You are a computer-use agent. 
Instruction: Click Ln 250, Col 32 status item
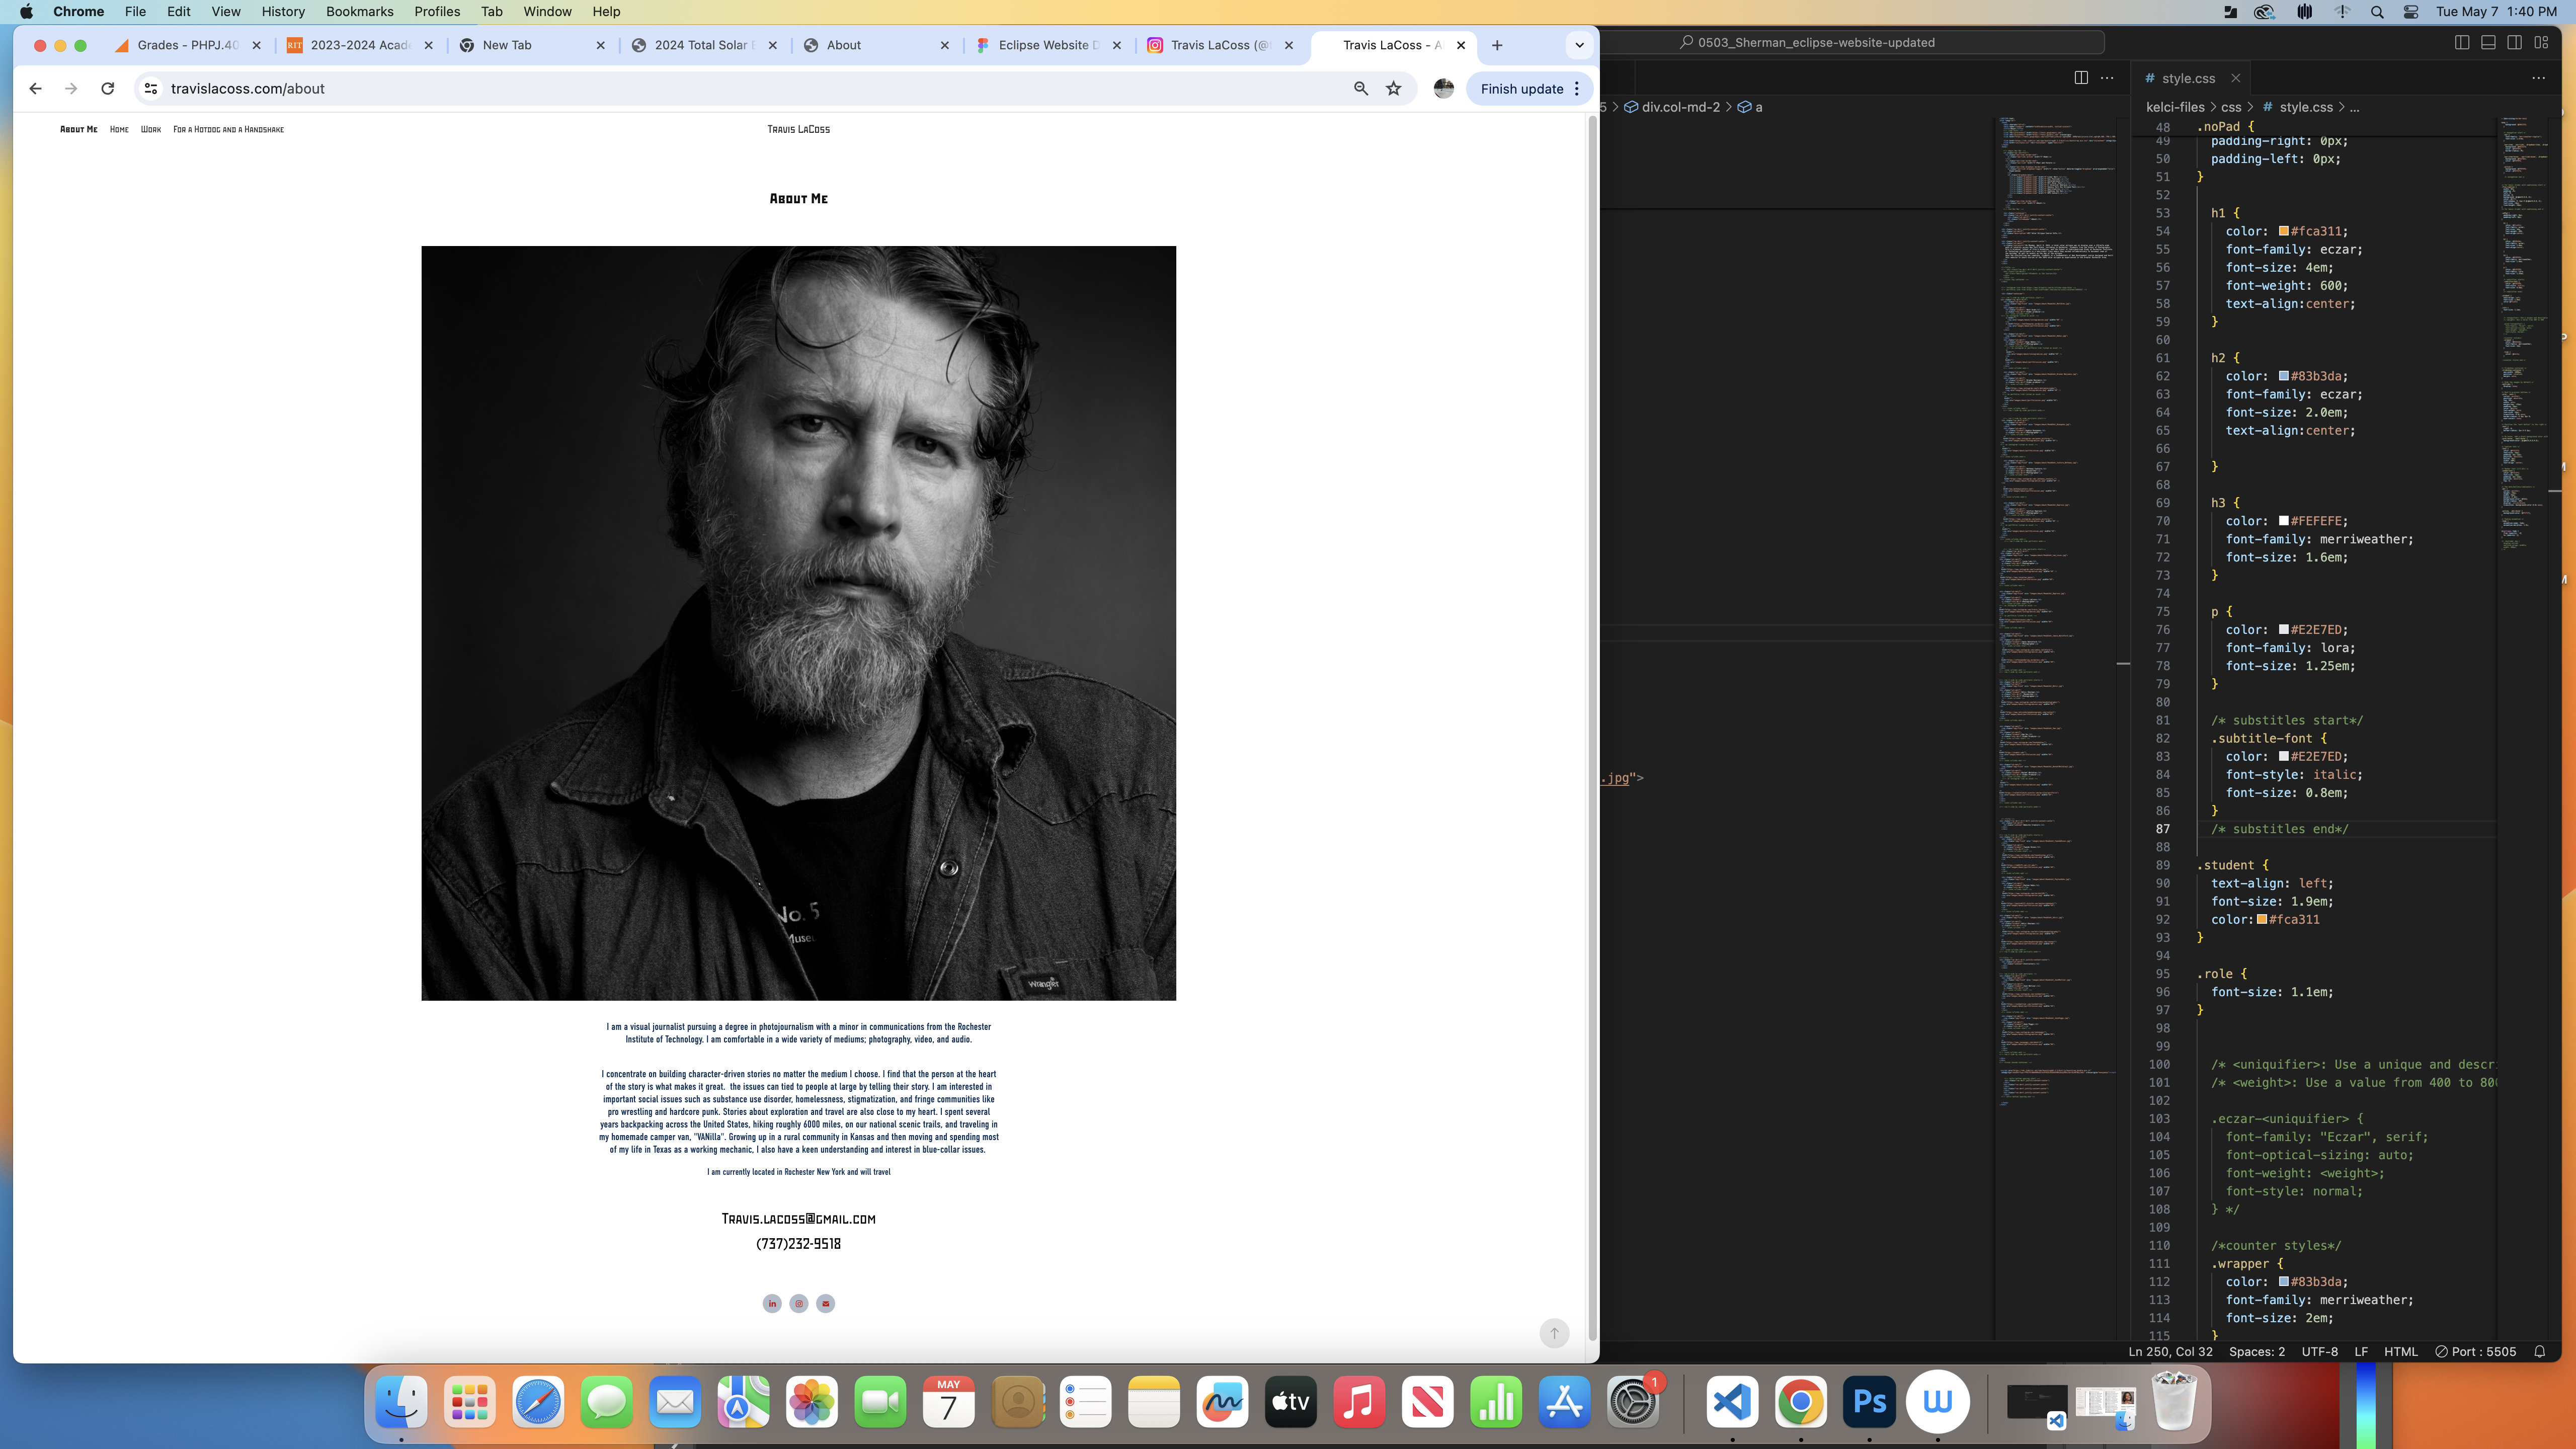(2170, 1351)
